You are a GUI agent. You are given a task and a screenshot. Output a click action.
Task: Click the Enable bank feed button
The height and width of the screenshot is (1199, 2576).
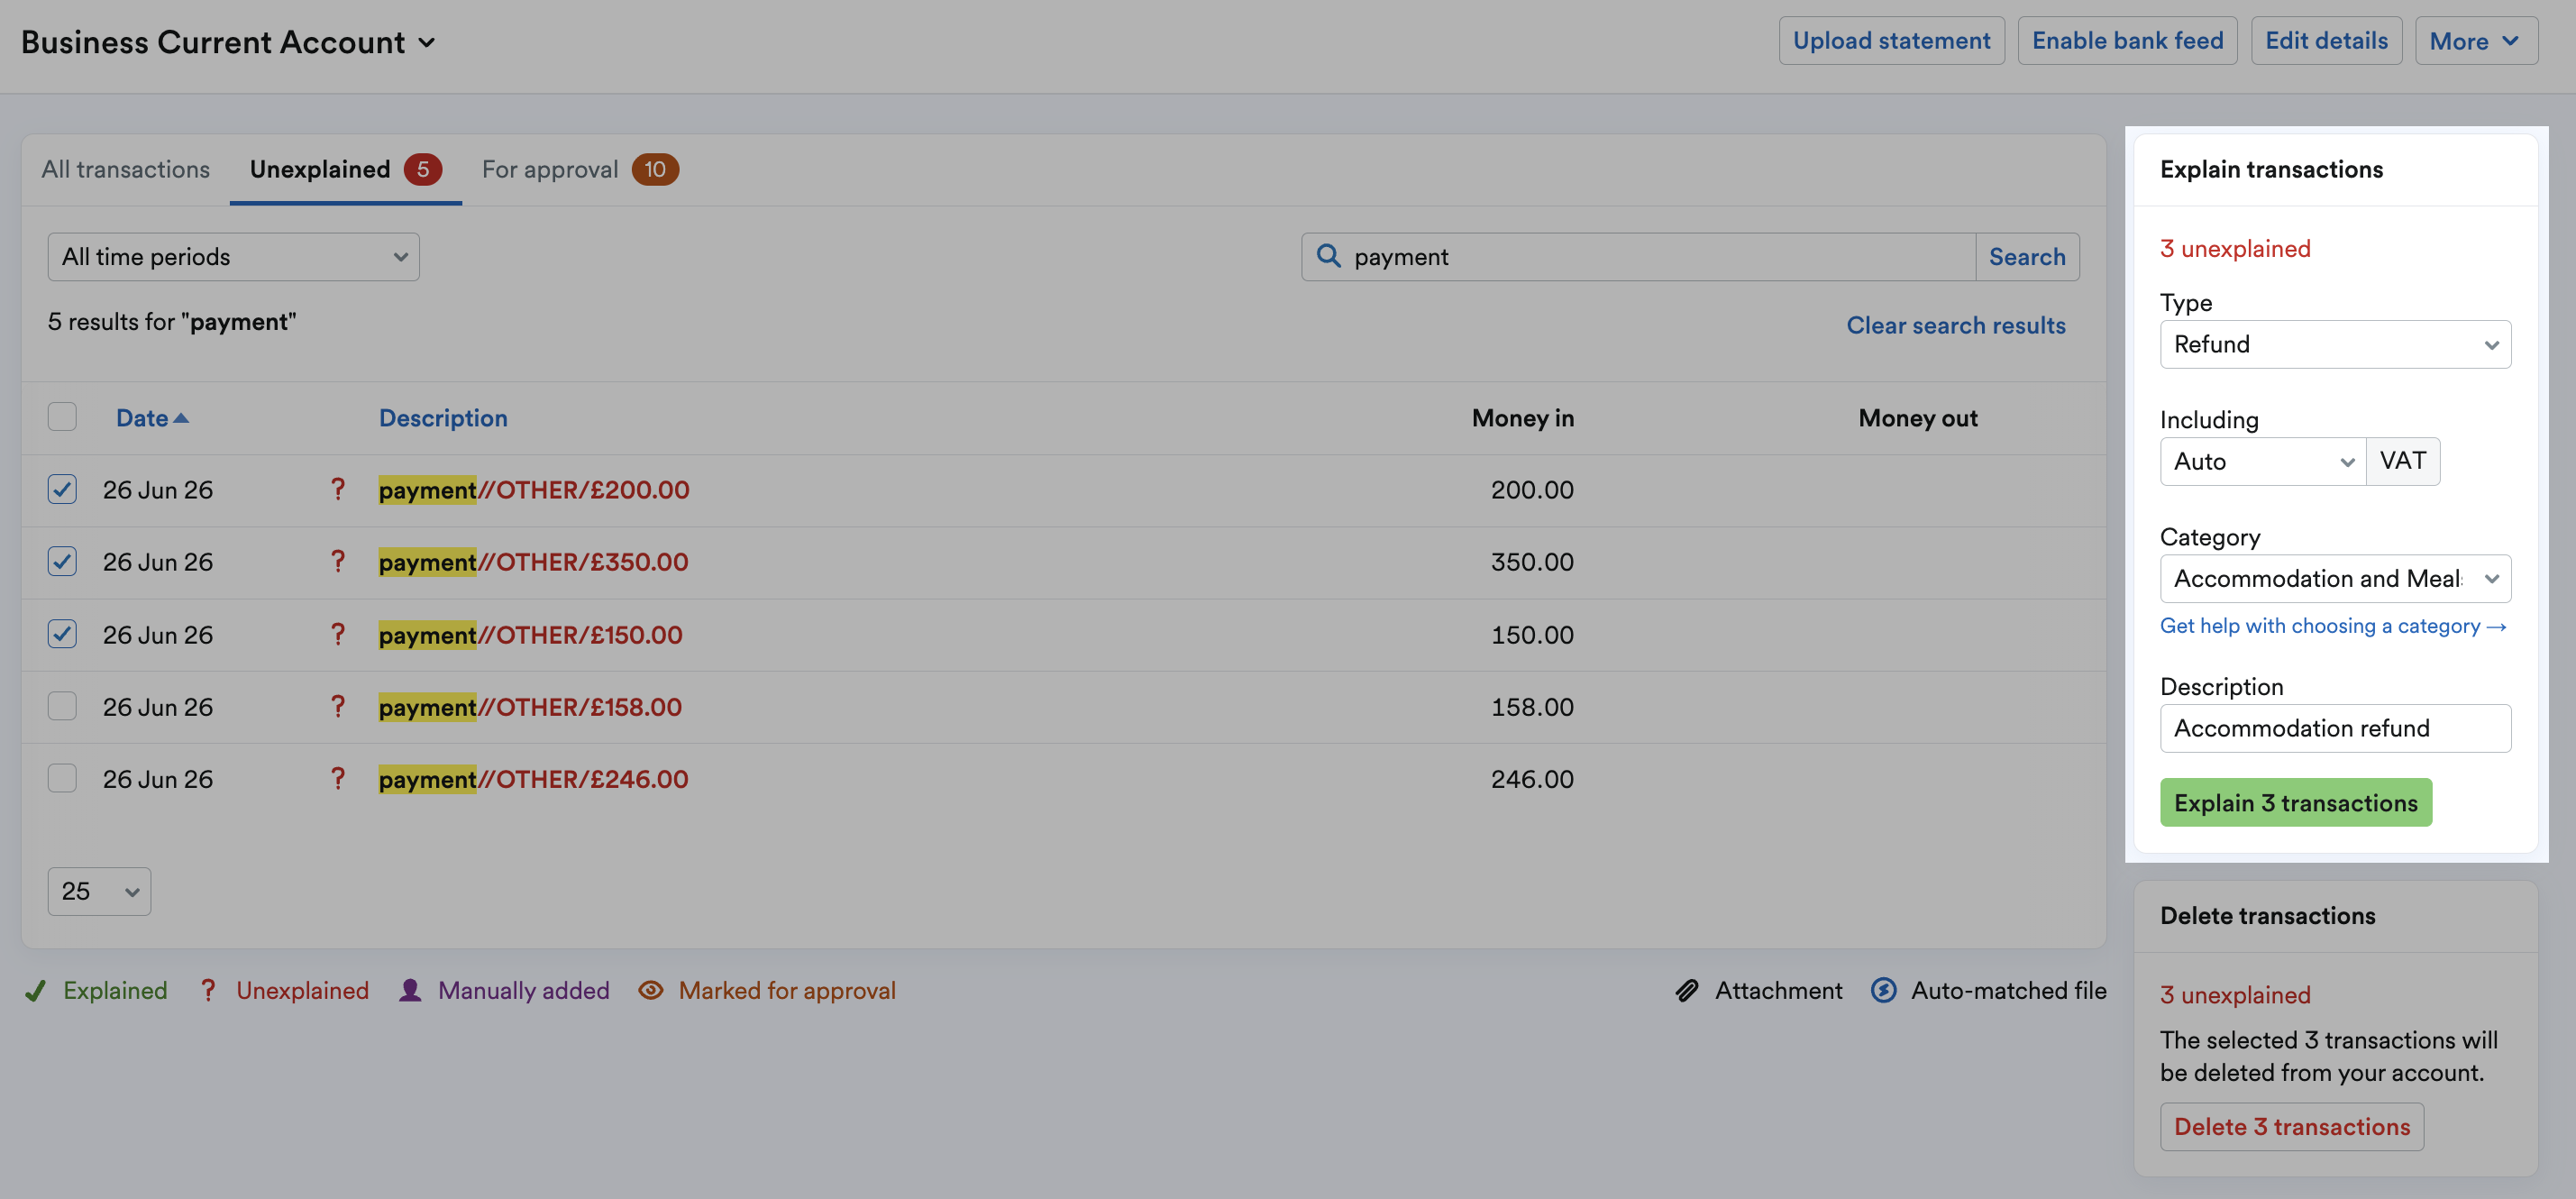point(2127,41)
